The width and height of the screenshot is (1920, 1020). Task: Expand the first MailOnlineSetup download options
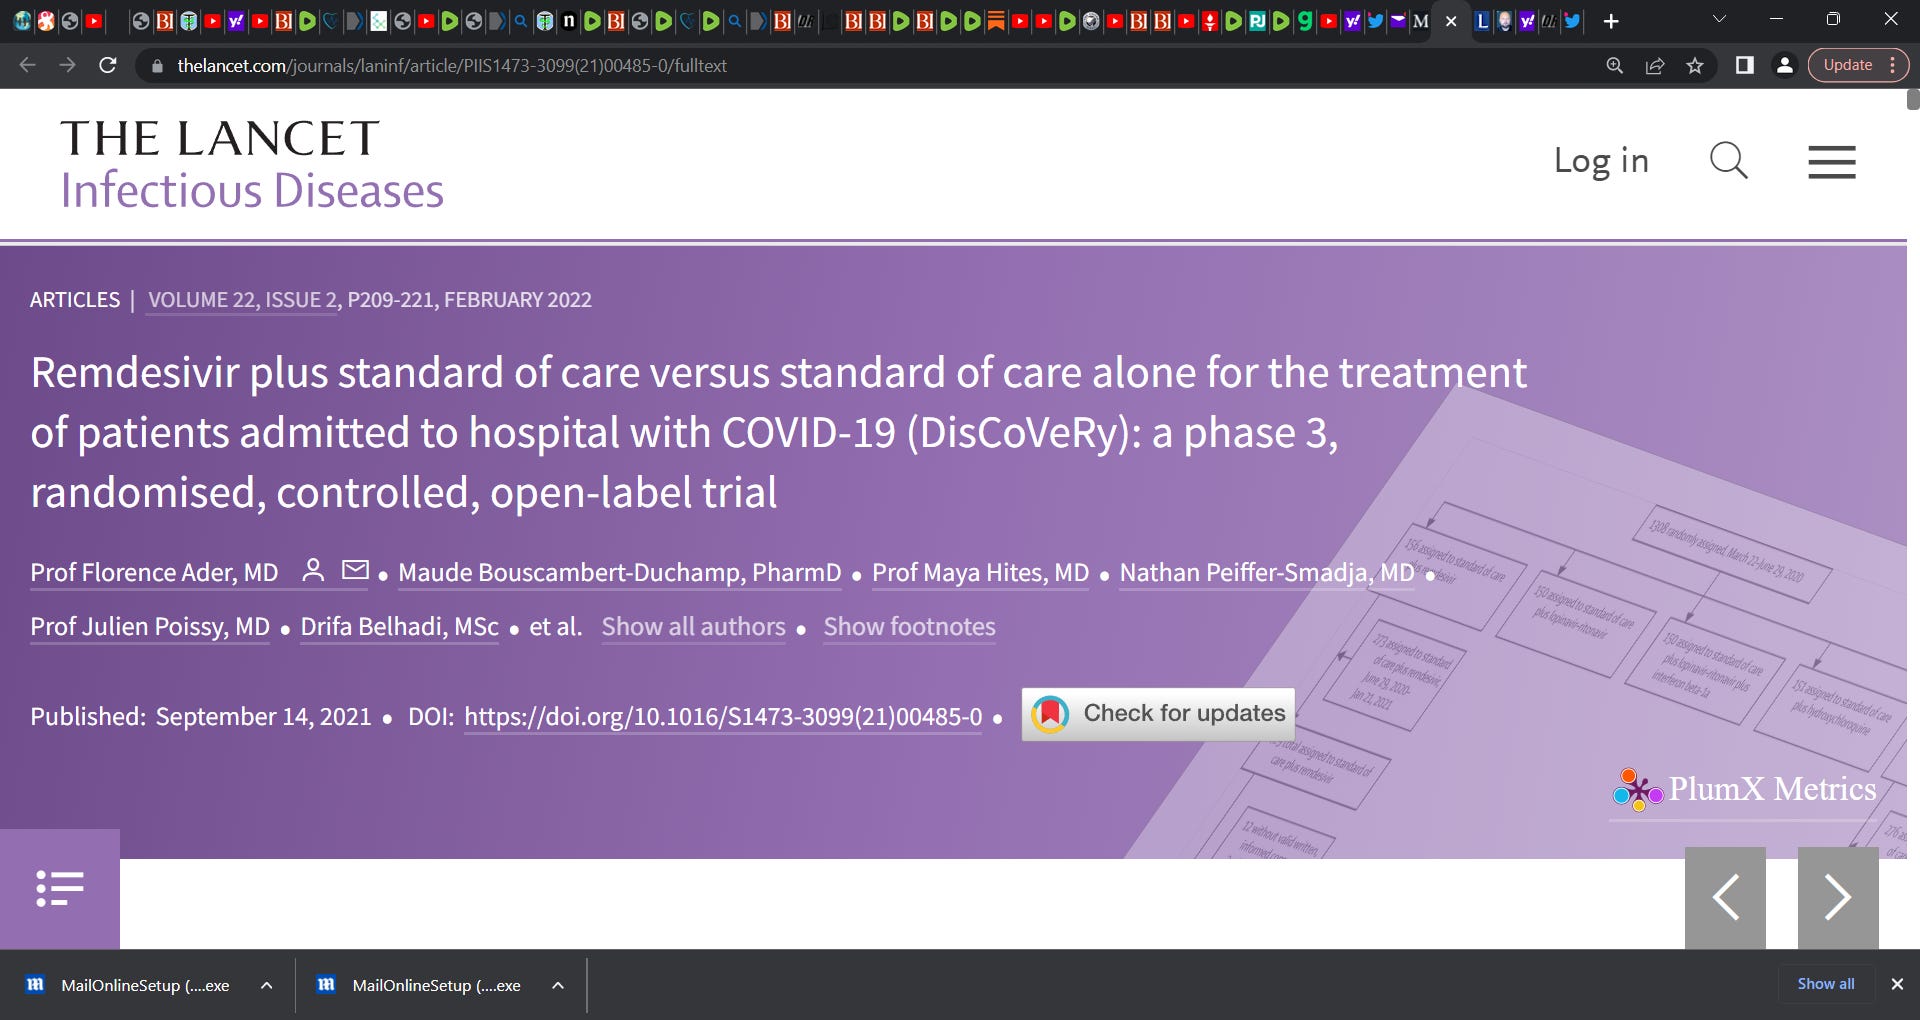pyautogui.click(x=267, y=985)
